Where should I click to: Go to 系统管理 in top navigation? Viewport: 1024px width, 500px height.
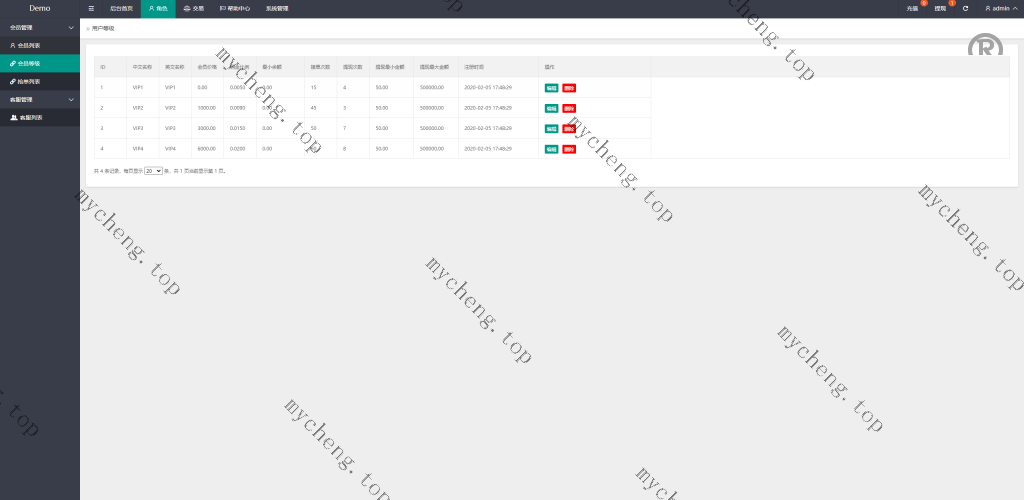click(x=277, y=8)
